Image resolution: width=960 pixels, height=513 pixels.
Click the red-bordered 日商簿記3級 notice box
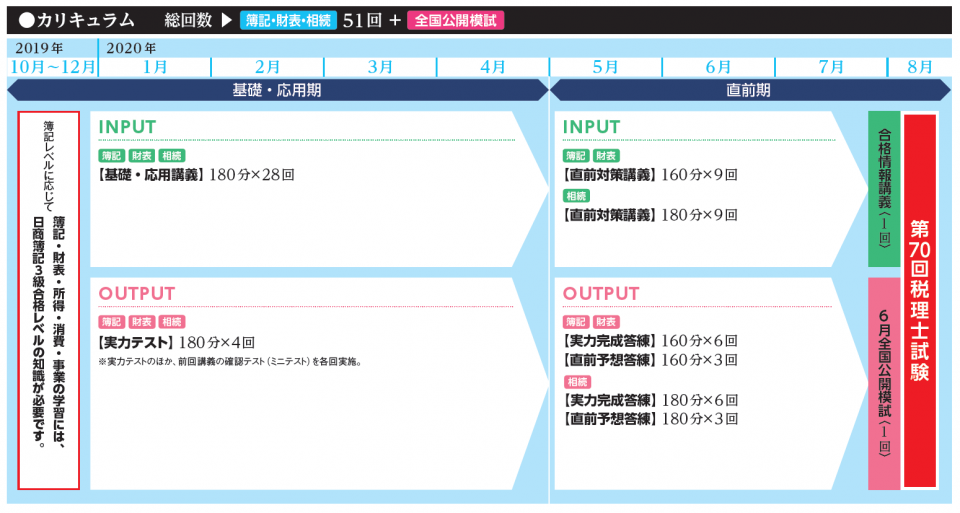(x=49, y=300)
